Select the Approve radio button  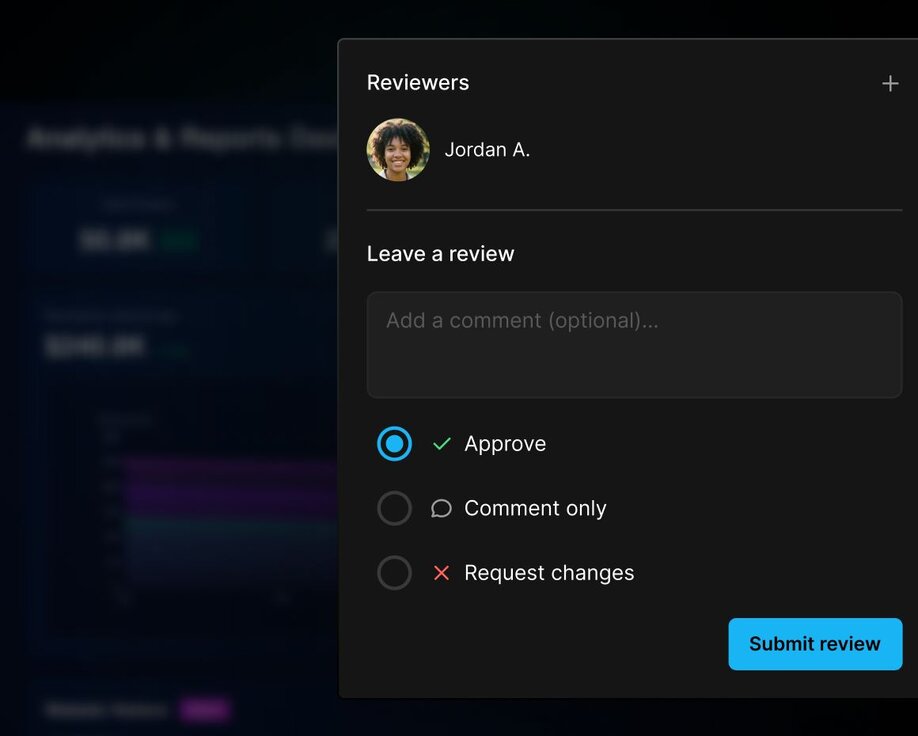(x=394, y=443)
